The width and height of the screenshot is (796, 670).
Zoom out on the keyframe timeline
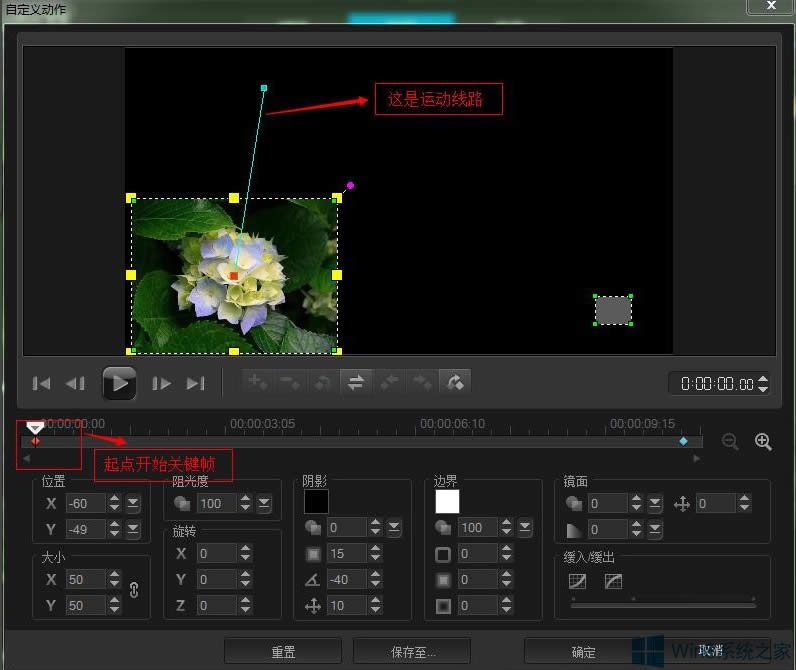click(x=730, y=442)
